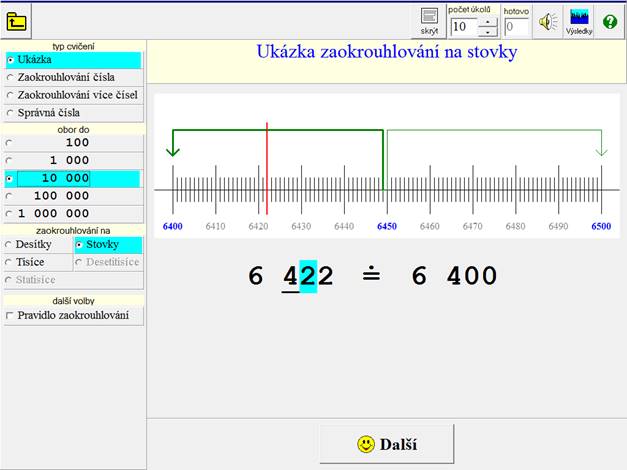Click the light green right arrow head
The height and width of the screenshot is (470, 627).
(601, 152)
